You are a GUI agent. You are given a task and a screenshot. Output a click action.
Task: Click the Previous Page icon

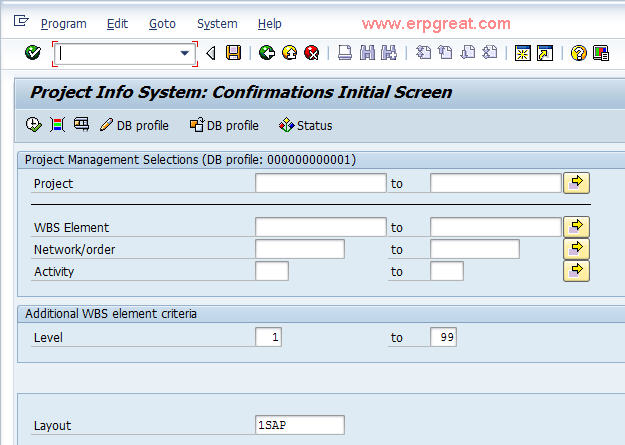[x=445, y=53]
